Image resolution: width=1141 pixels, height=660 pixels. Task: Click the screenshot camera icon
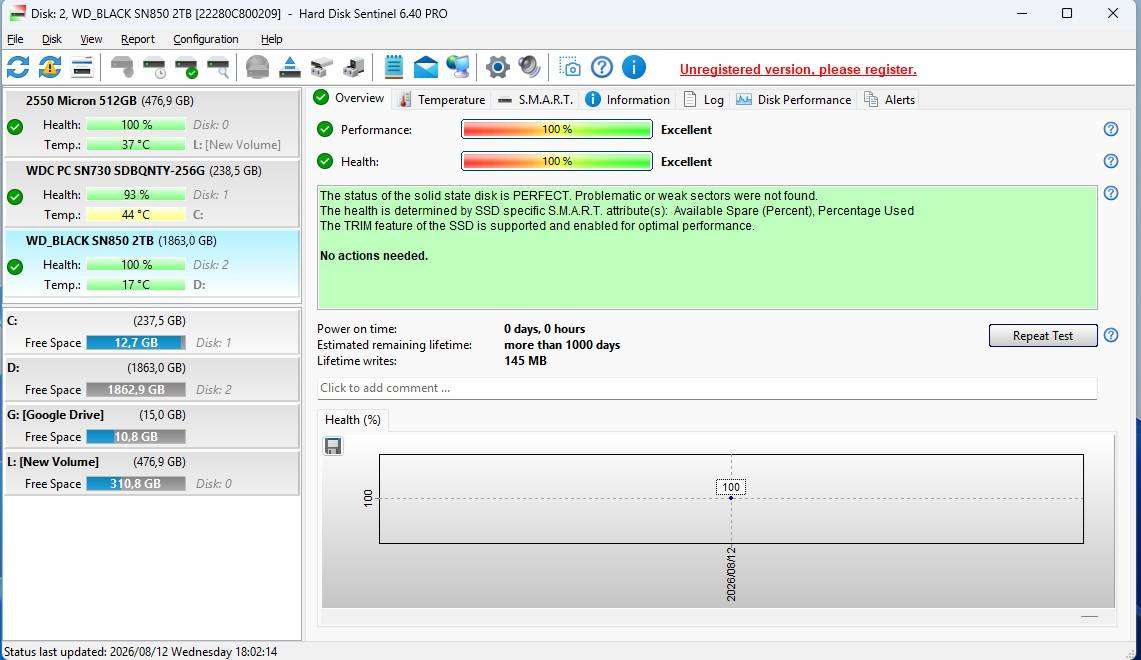pos(570,67)
